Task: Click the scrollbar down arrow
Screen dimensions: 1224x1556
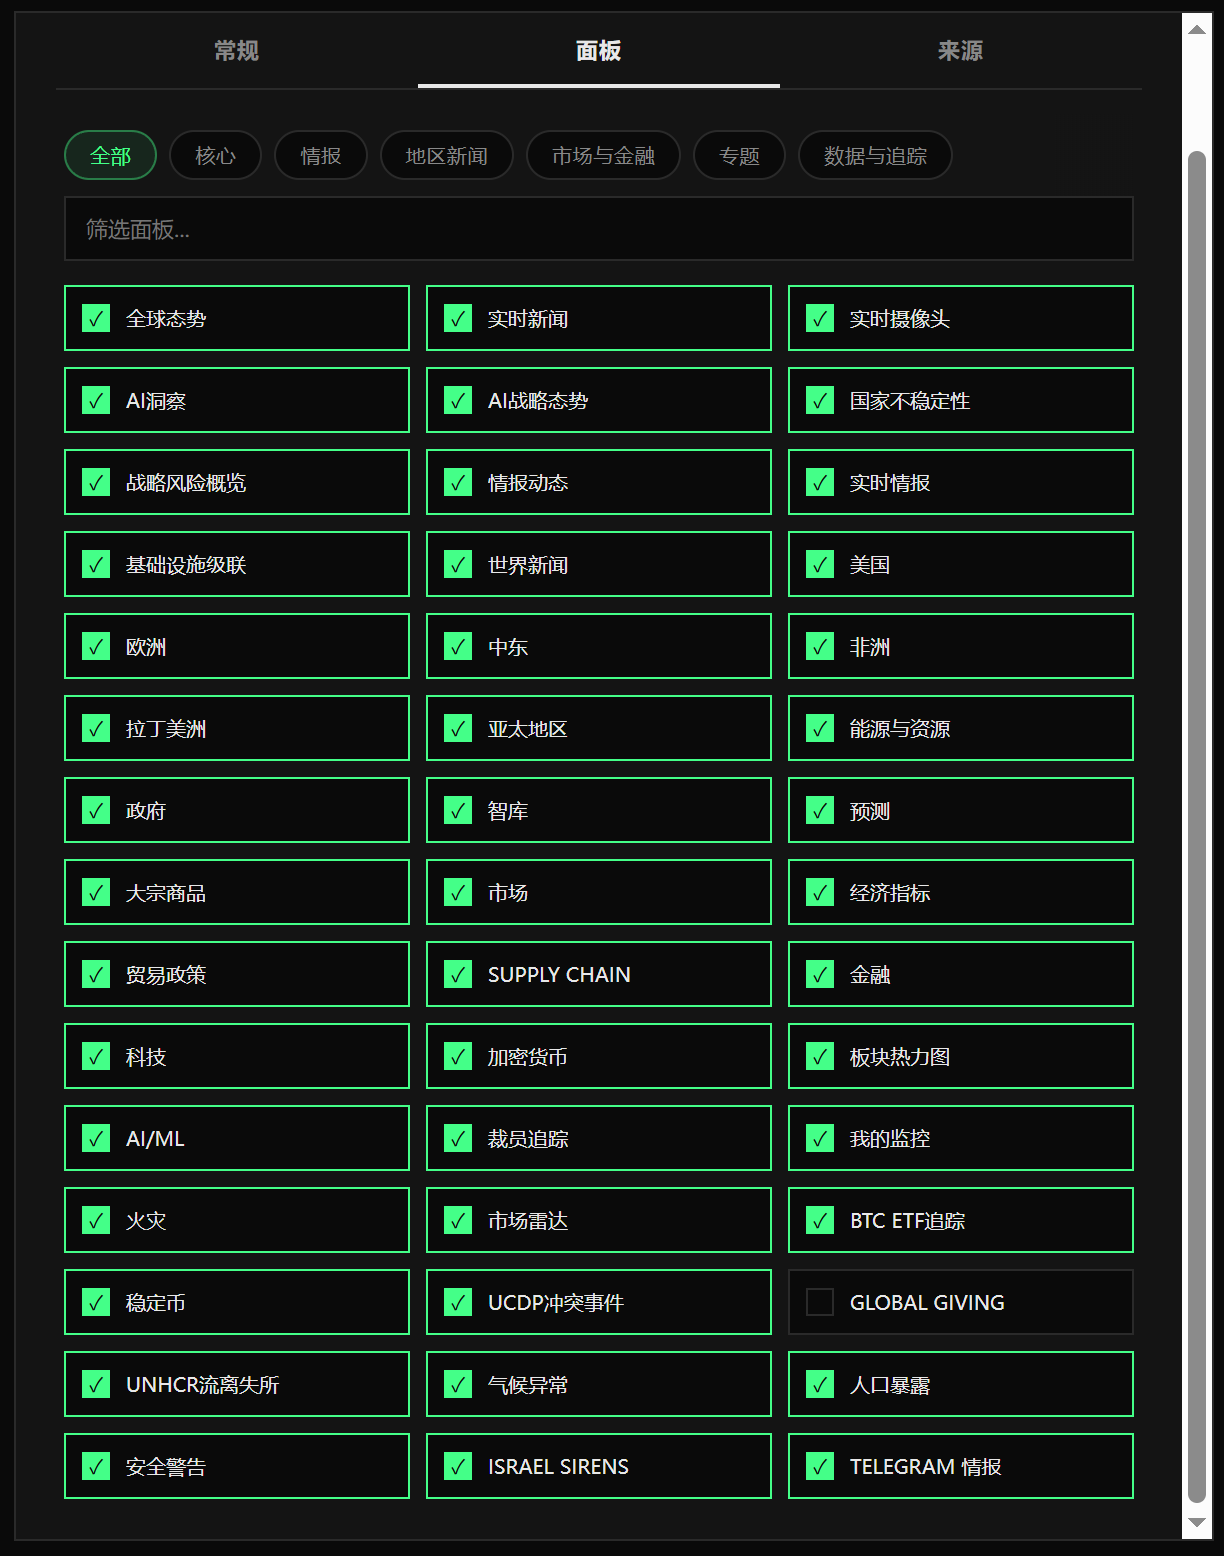Action: tap(1196, 1523)
